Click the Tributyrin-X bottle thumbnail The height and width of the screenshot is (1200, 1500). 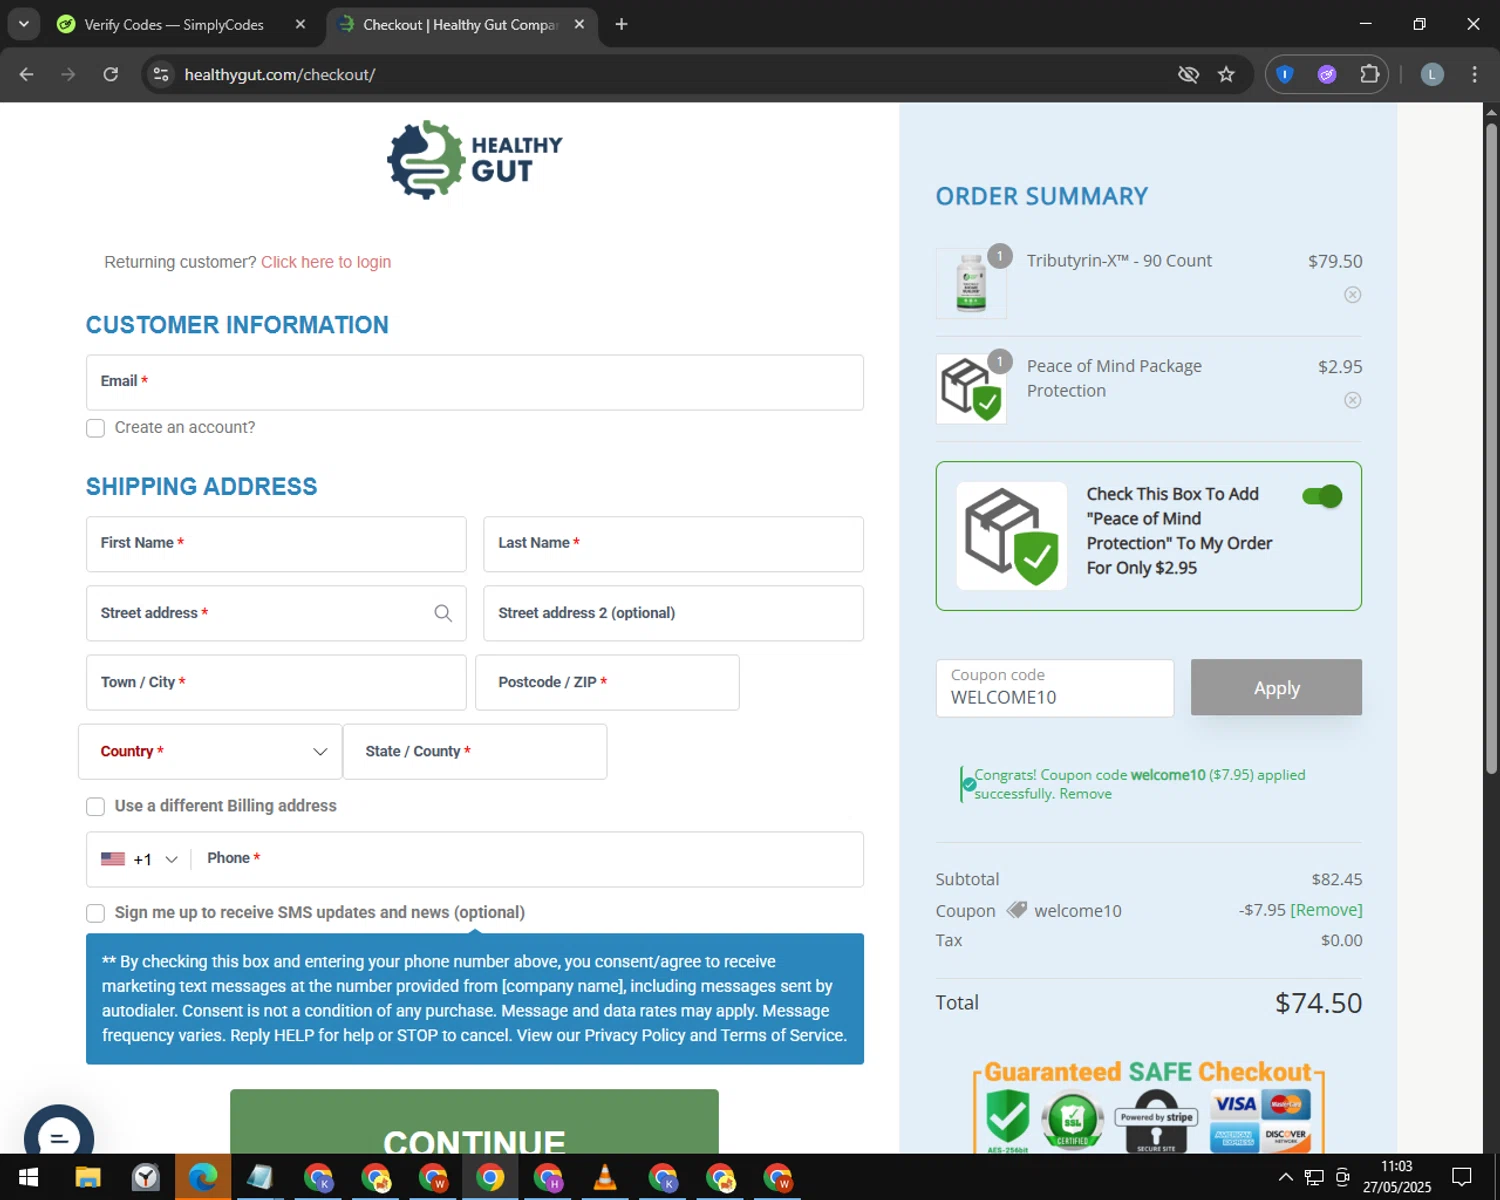(x=971, y=284)
